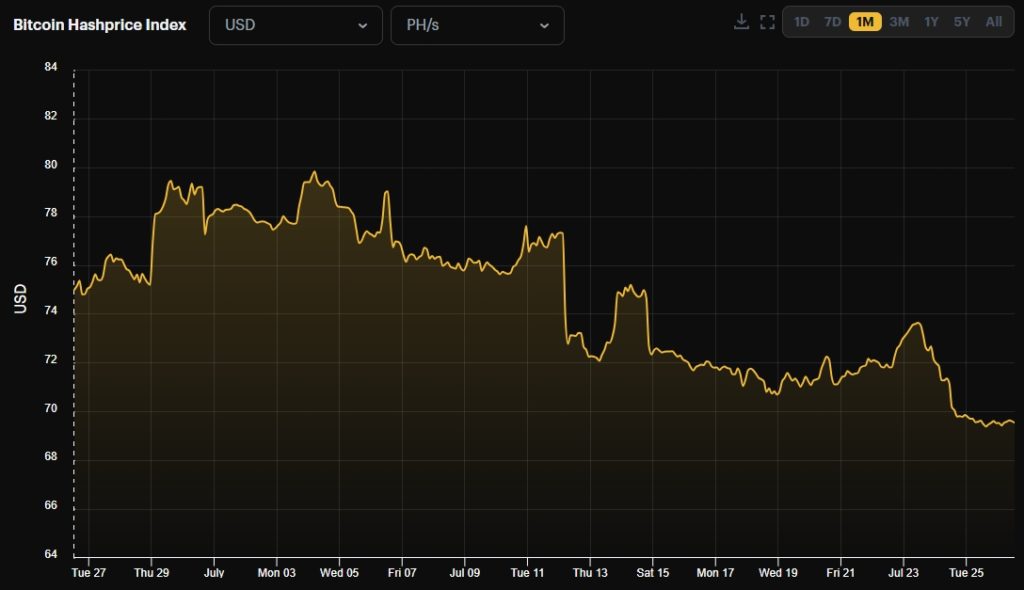This screenshot has height=590, width=1024.
Task: Click the 72 y-axis value
Action: tap(51, 360)
